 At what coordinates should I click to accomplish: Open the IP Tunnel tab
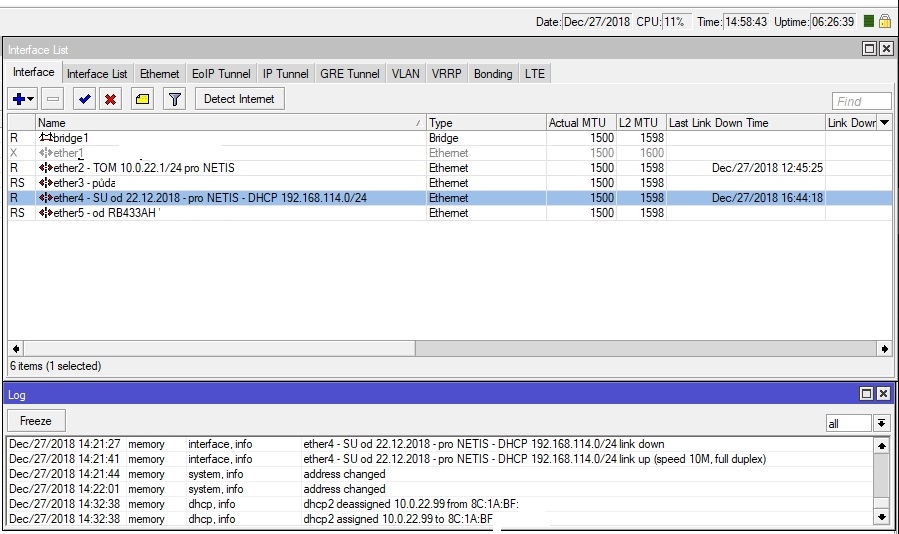(x=286, y=73)
